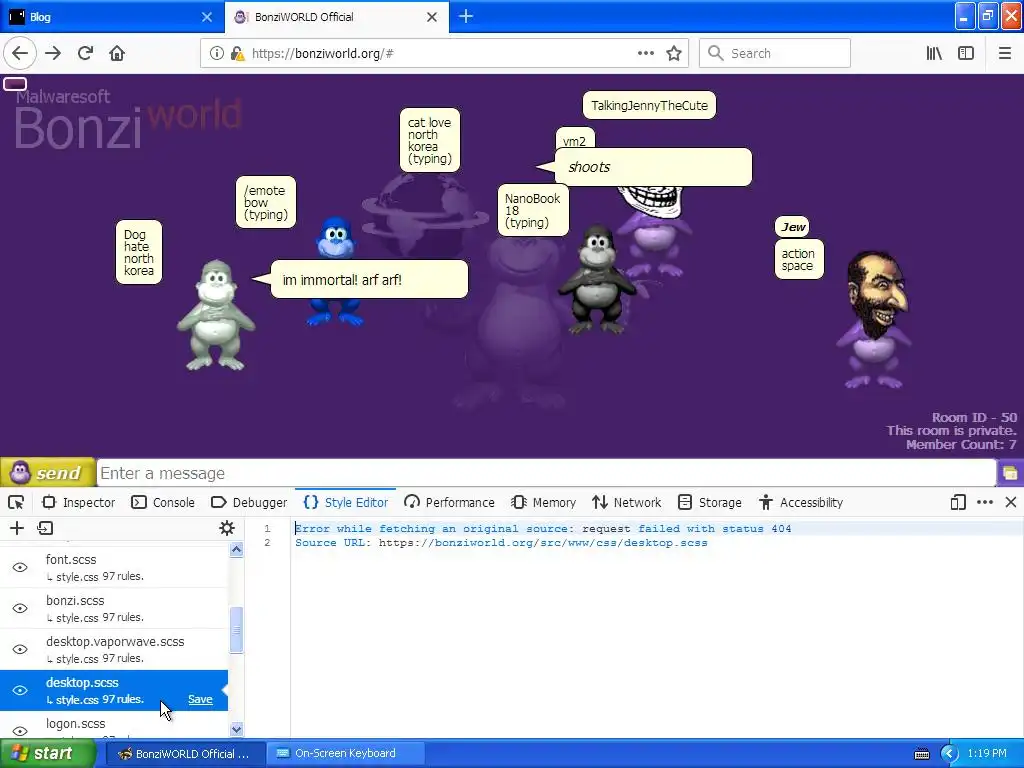Viewport: 1024px width, 768px height.
Task: Create a new style sheet with plus icon
Action: click(16, 528)
